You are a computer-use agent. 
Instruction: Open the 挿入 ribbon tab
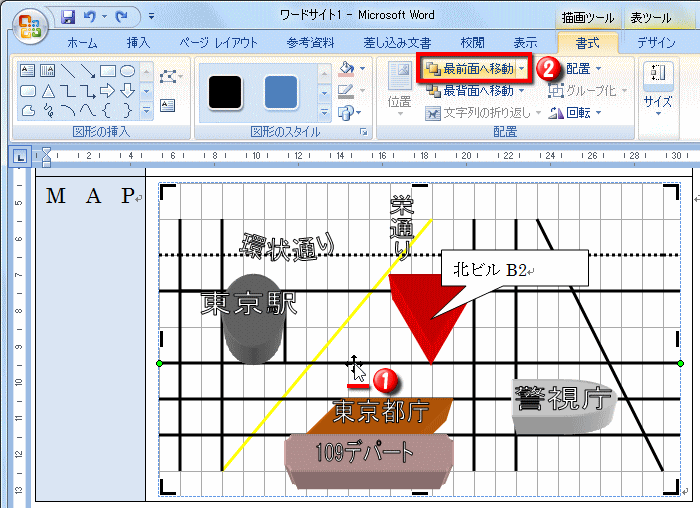[138, 43]
